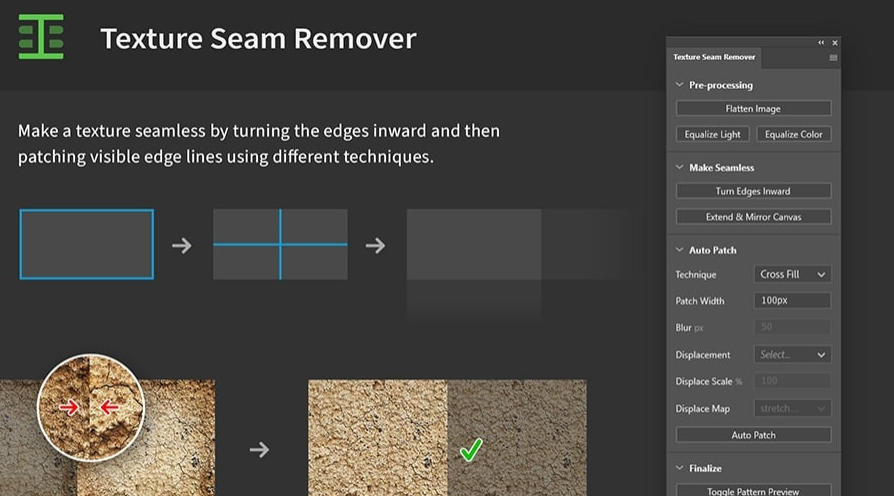
Task: Collapse the Pre-processing section
Action: (680, 86)
